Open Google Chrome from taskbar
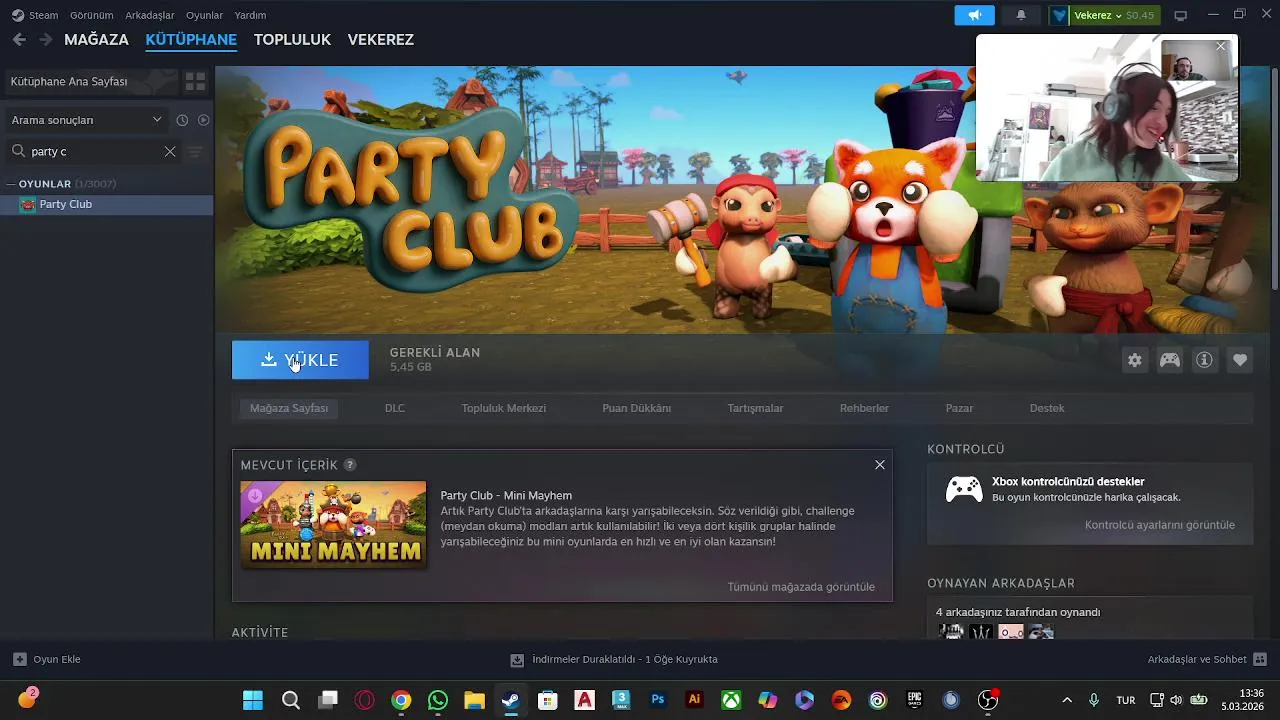The image size is (1280, 720). coord(401,700)
